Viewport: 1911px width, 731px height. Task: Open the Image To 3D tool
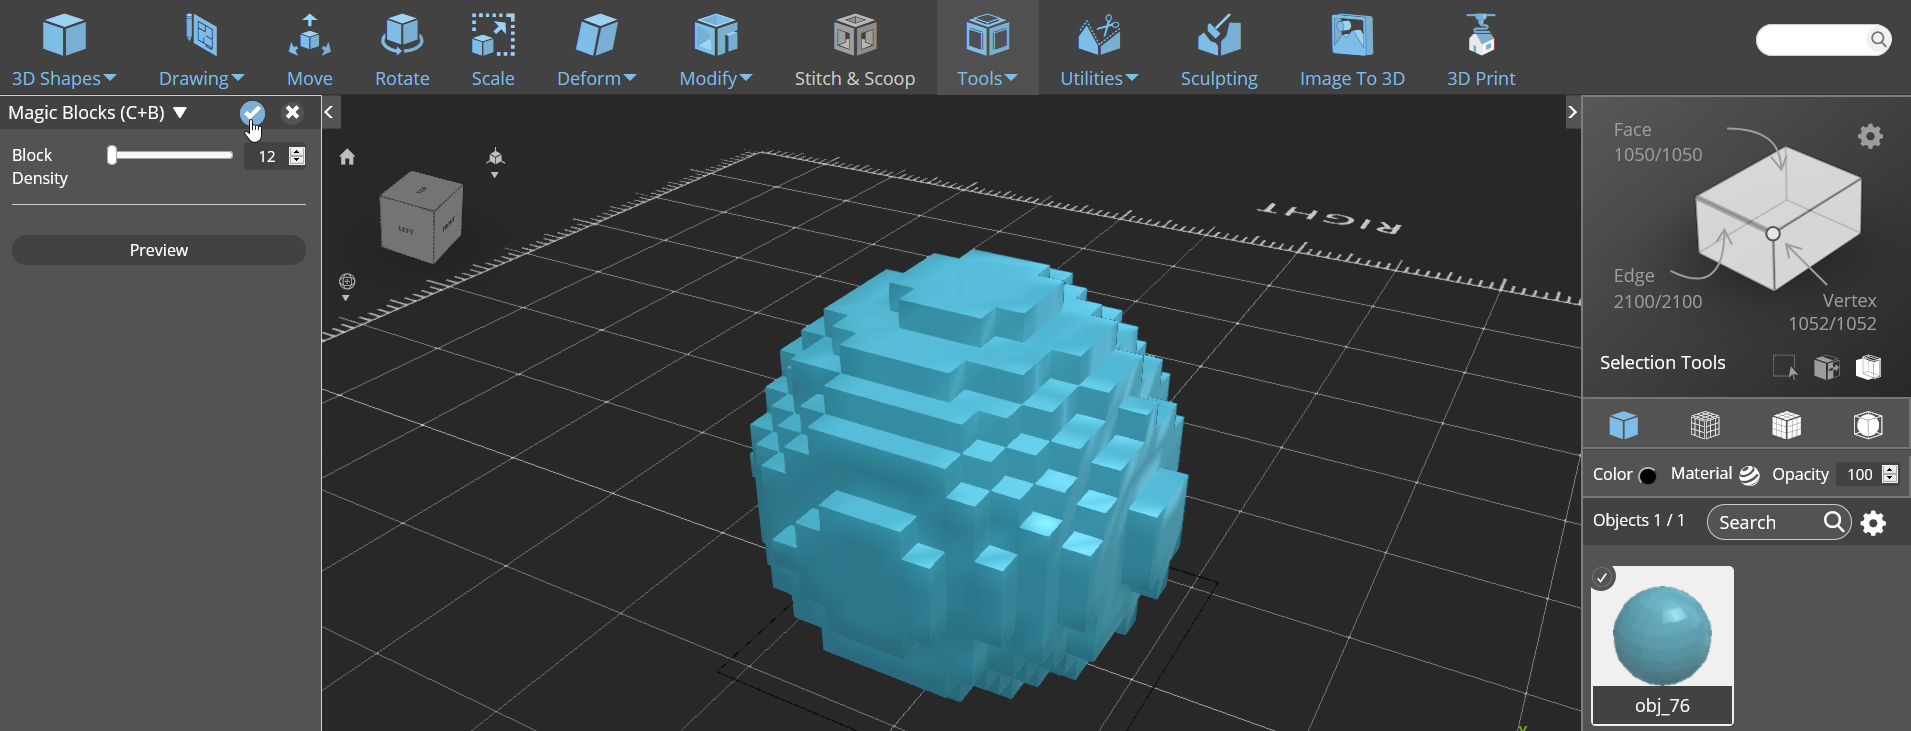tap(1352, 49)
